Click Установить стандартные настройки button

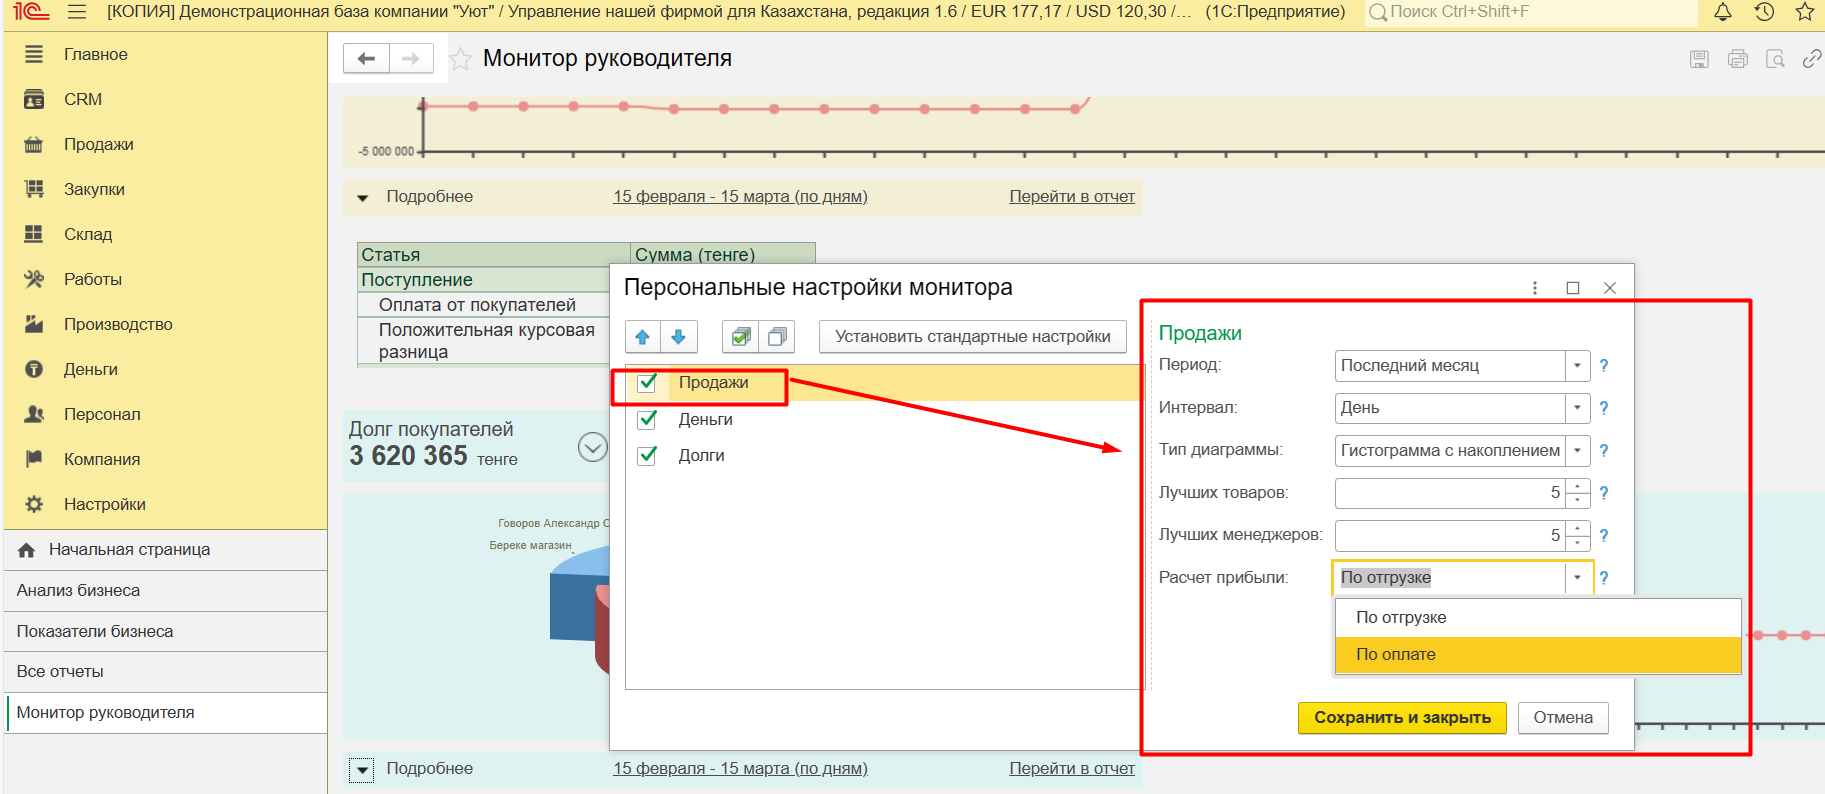[972, 337]
